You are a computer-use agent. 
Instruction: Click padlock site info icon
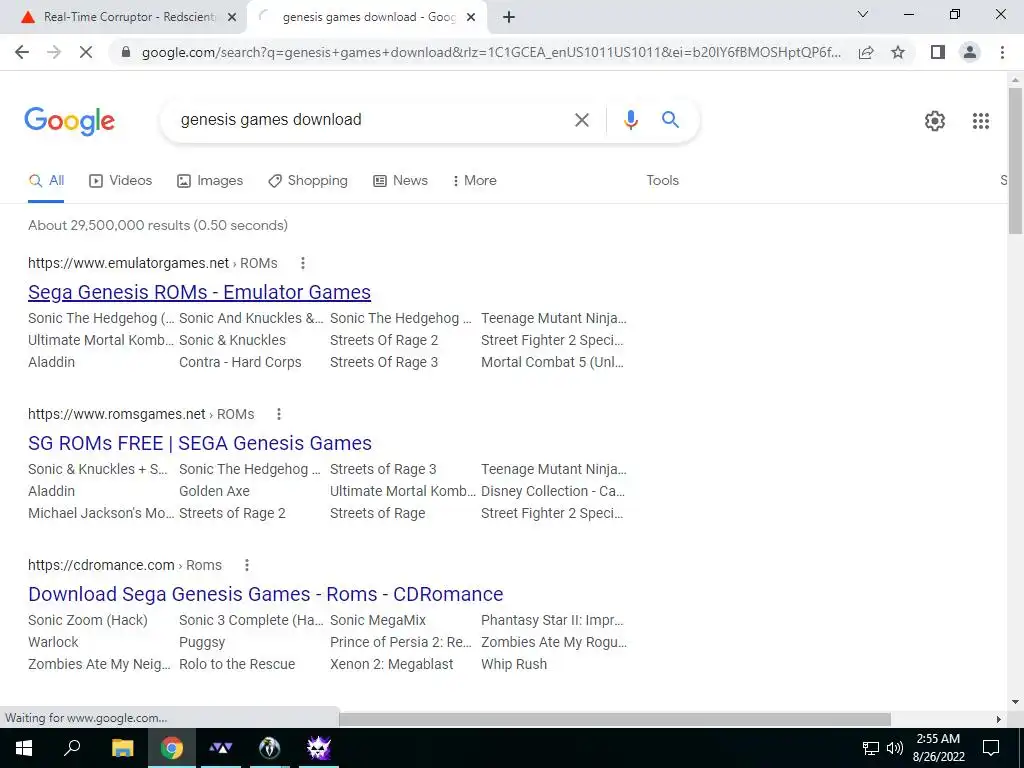point(126,52)
